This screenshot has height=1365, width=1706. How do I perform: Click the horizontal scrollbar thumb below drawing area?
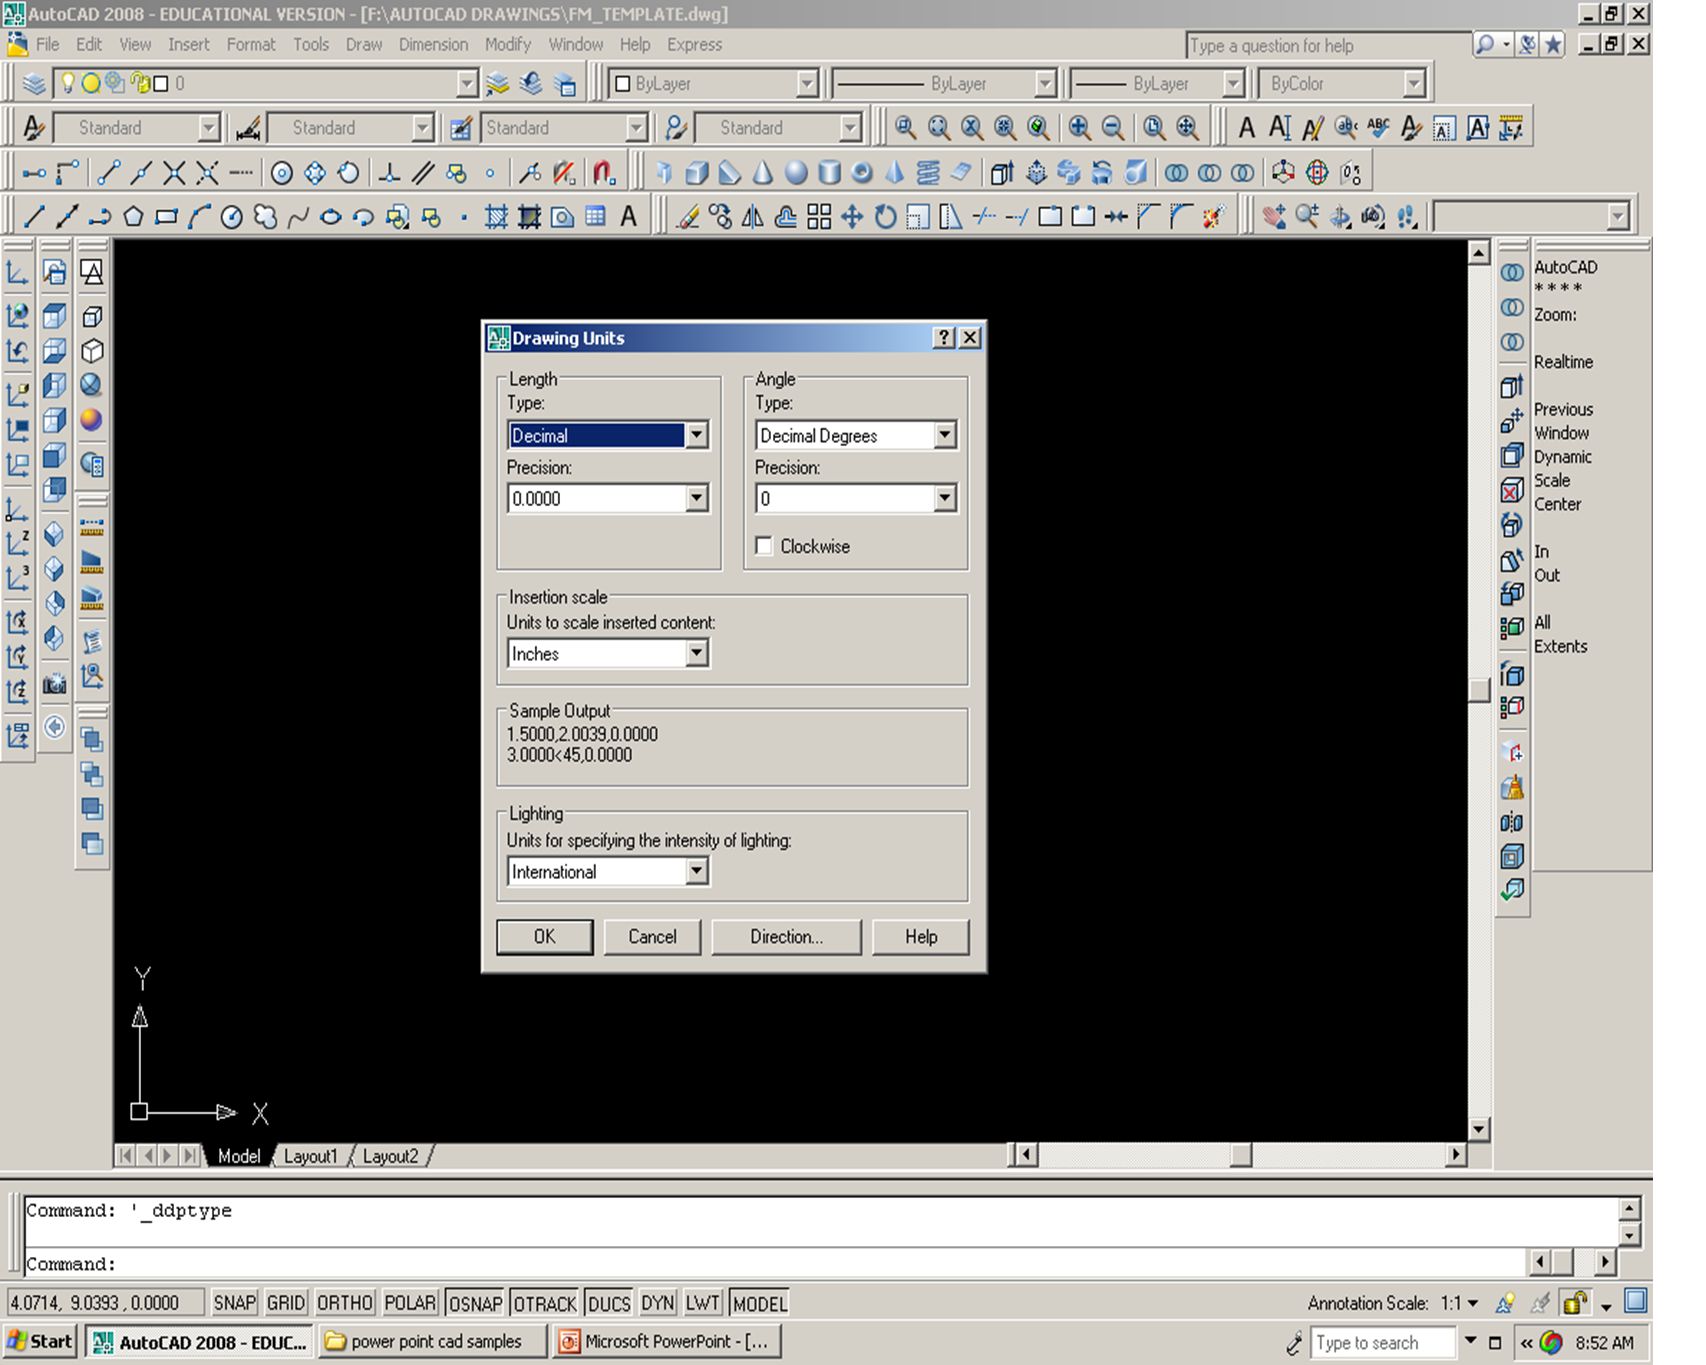click(1241, 1155)
